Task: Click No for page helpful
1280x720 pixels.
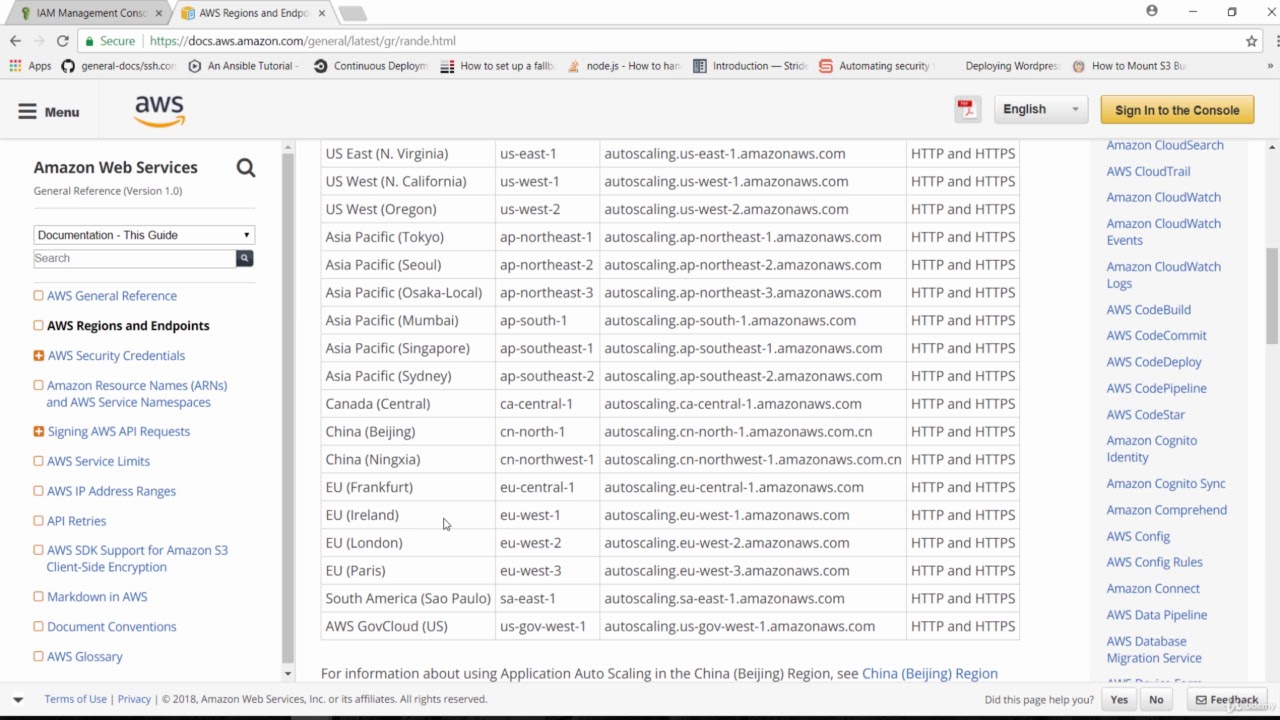Action: (1156, 700)
